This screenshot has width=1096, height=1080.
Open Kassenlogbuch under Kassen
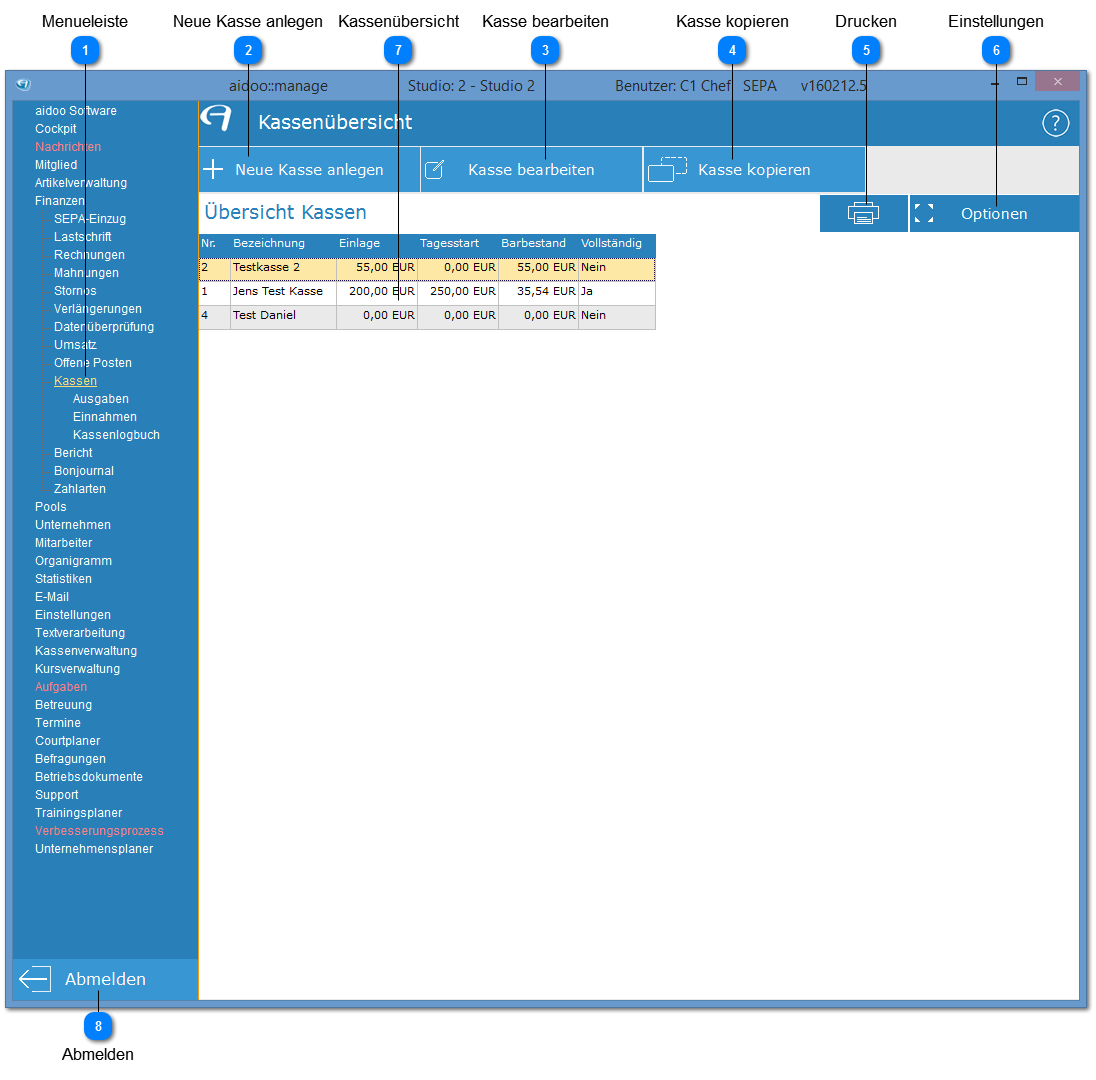coord(116,435)
